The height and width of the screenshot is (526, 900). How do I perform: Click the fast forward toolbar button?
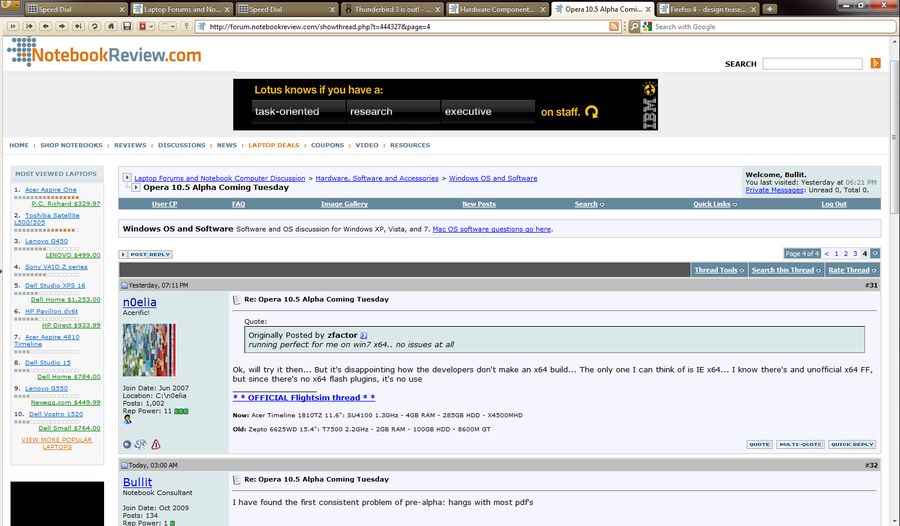pyautogui.click(x=79, y=26)
